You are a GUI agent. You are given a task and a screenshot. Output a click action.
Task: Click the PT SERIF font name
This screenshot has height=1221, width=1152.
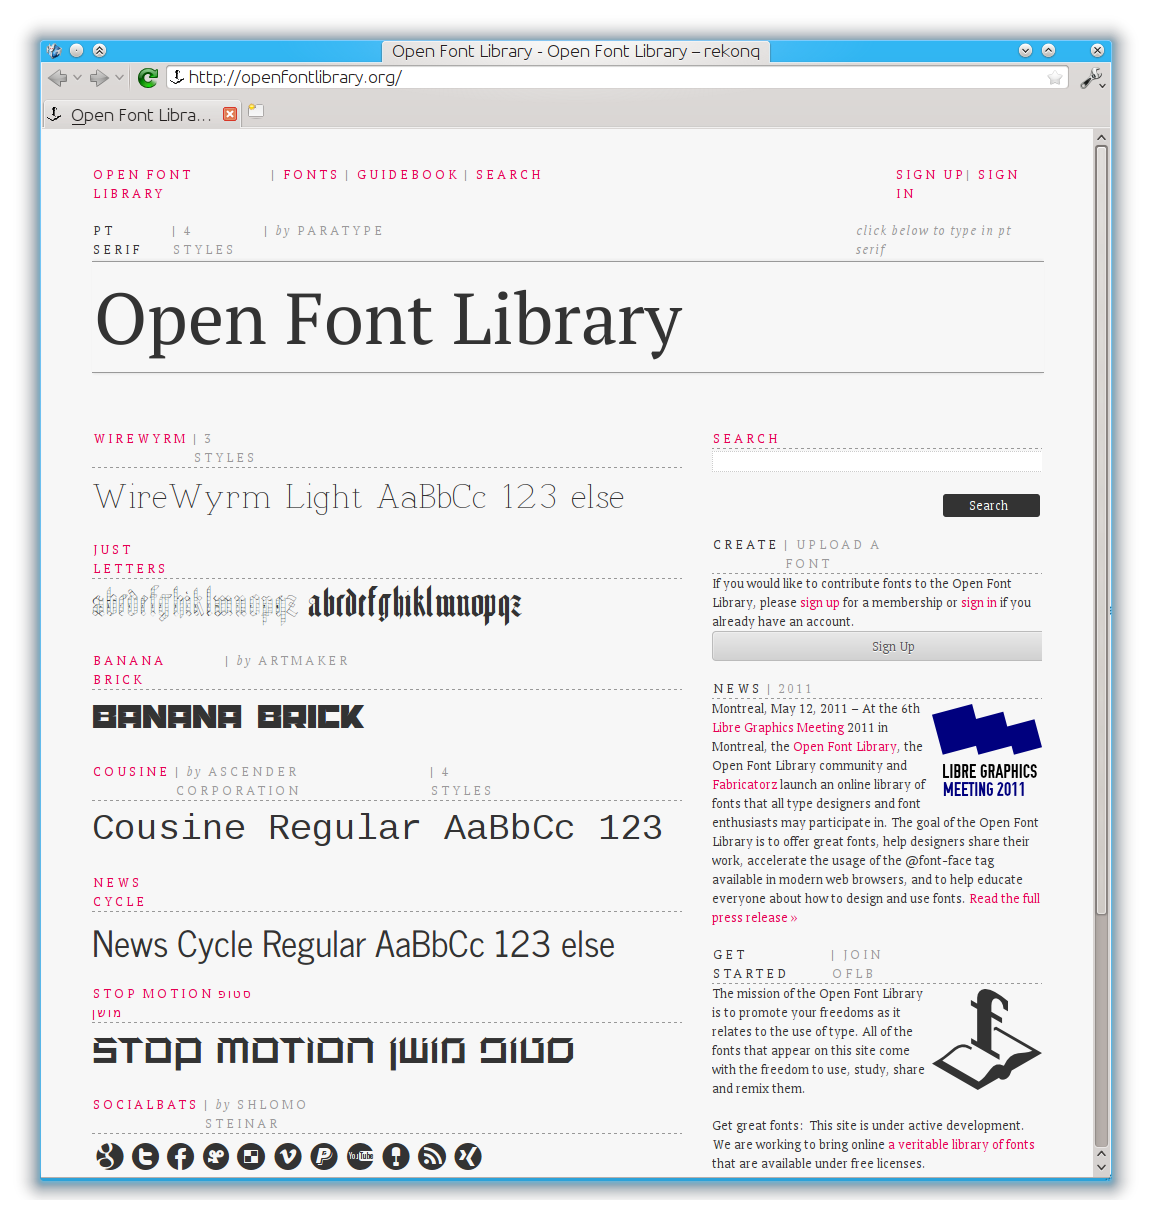pos(117,240)
